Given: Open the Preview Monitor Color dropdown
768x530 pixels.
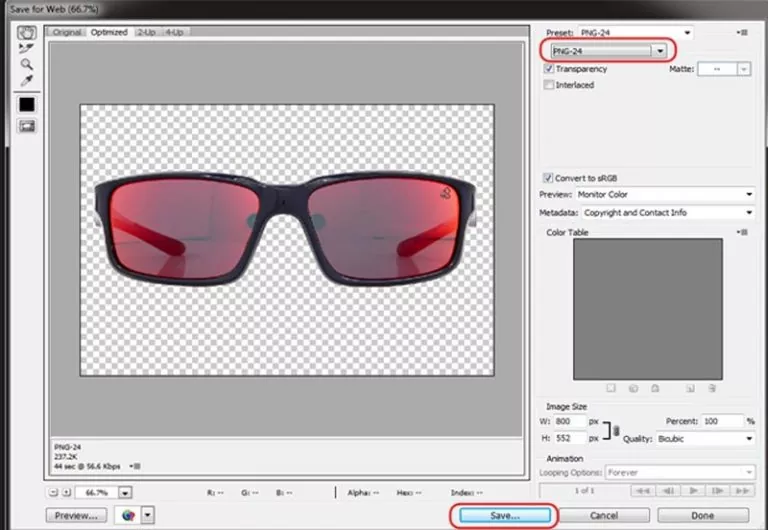Looking at the screenshot, I should (665, 194).
